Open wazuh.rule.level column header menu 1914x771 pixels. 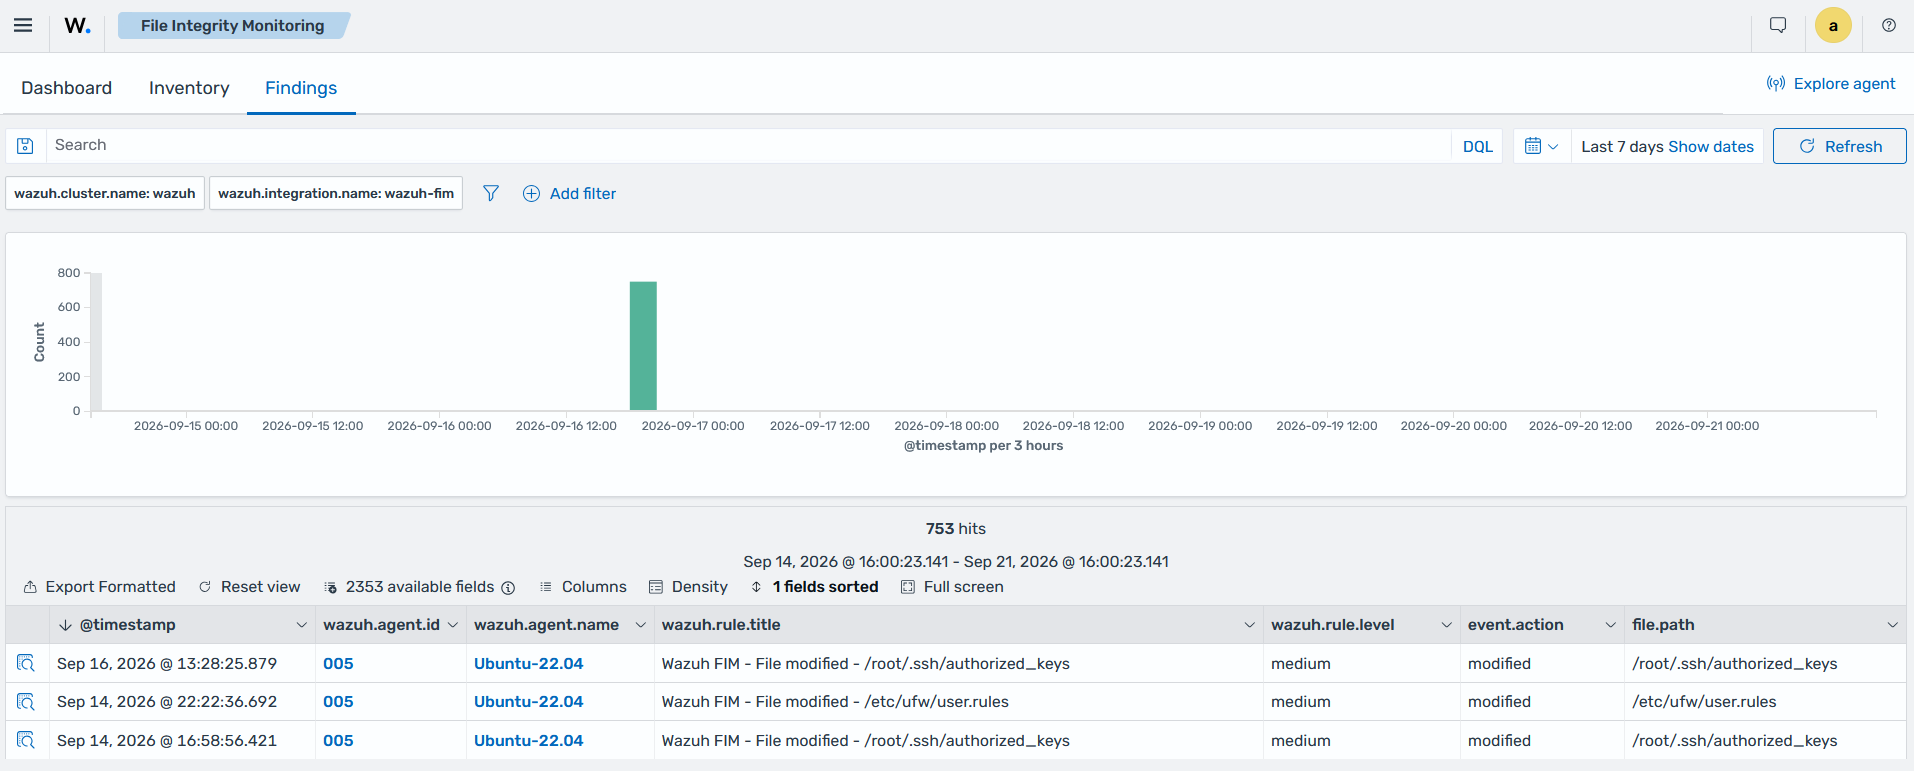pyautogui.click(x=1447, y=625)
